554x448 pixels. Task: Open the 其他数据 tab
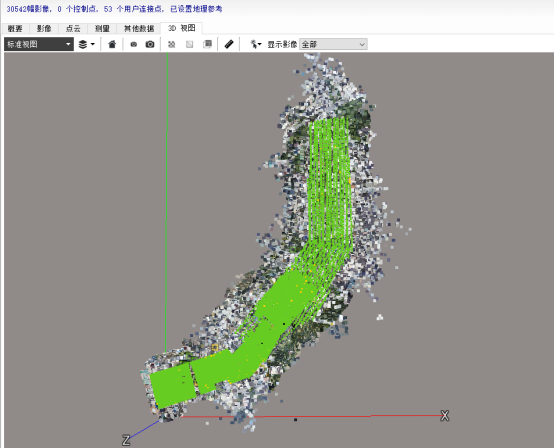(138, 28)
